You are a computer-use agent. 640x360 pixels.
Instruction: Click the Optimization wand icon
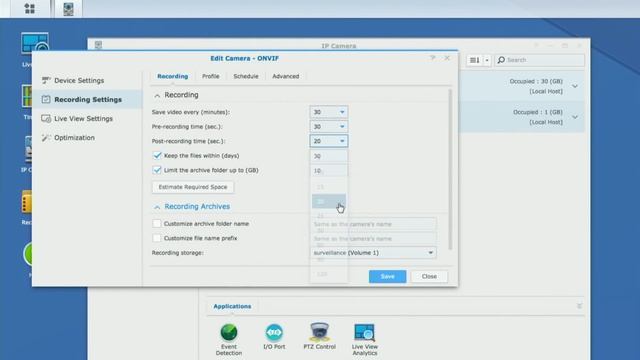point(46,138)
